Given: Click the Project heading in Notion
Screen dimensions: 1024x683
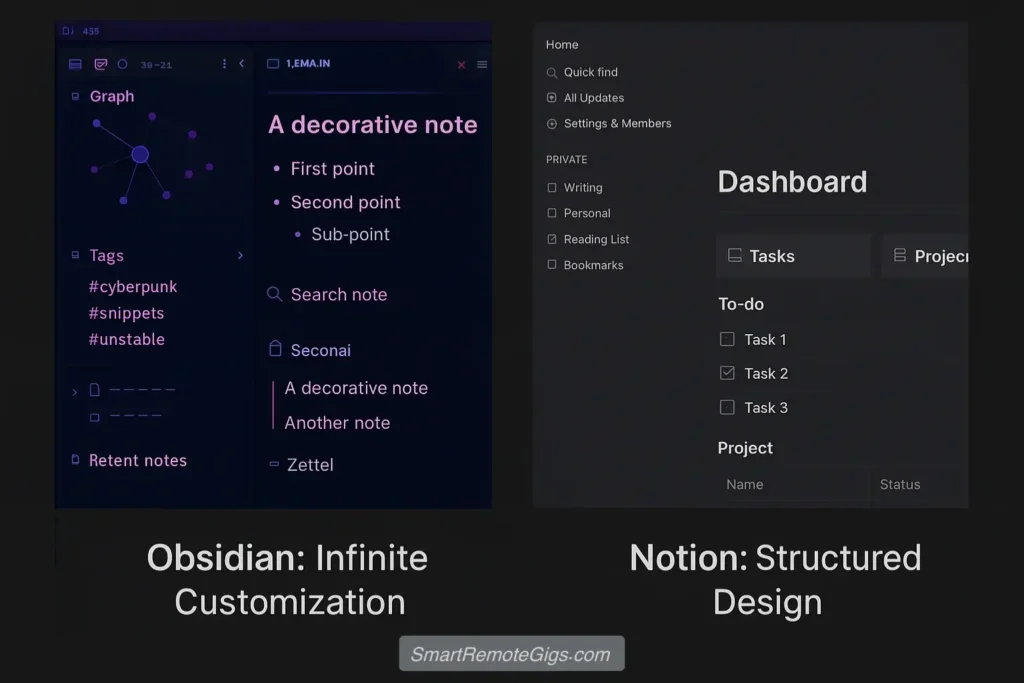Looking at the screenshot, I should [745, 448].
